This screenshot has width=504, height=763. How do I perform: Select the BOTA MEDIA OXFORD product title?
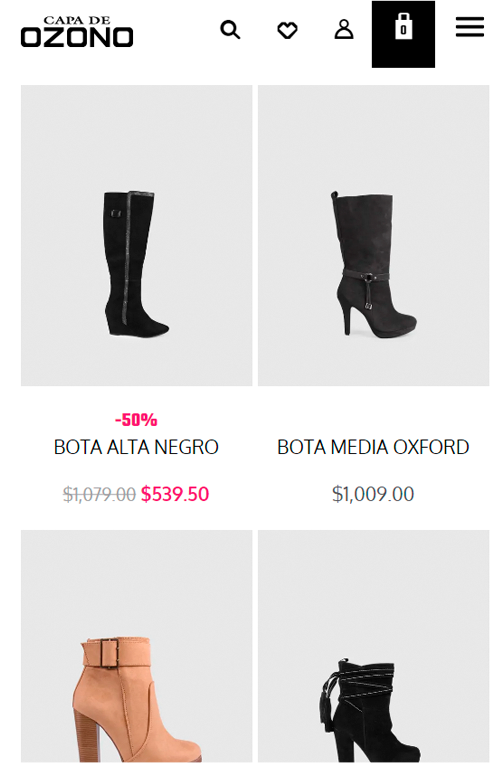pyautogui.click(x=373, y=447)
